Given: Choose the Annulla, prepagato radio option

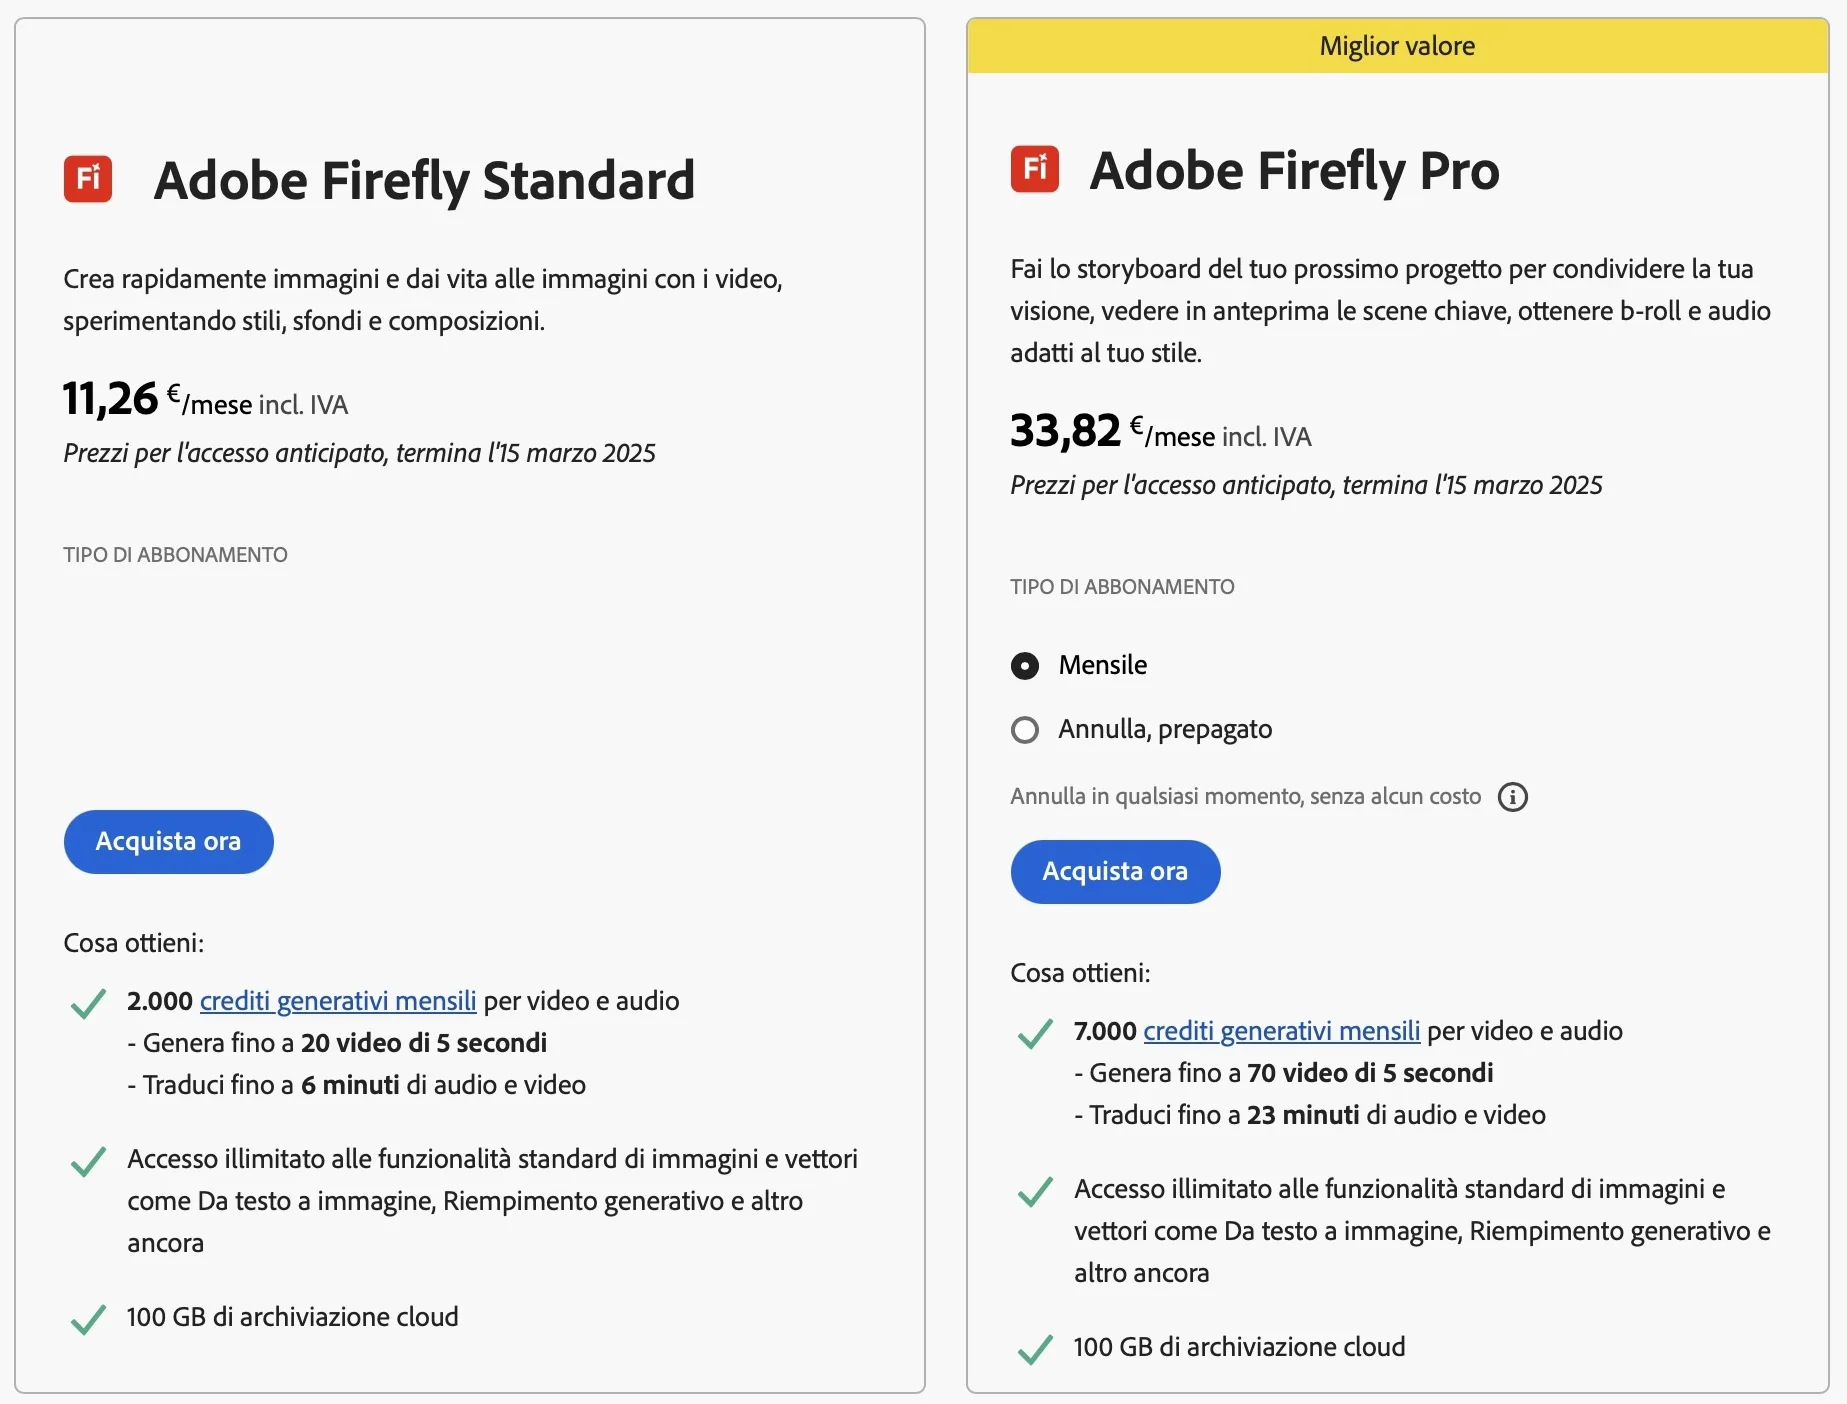Looking at the screenshot, I should pyautogui.click(x=1025, y=730).
